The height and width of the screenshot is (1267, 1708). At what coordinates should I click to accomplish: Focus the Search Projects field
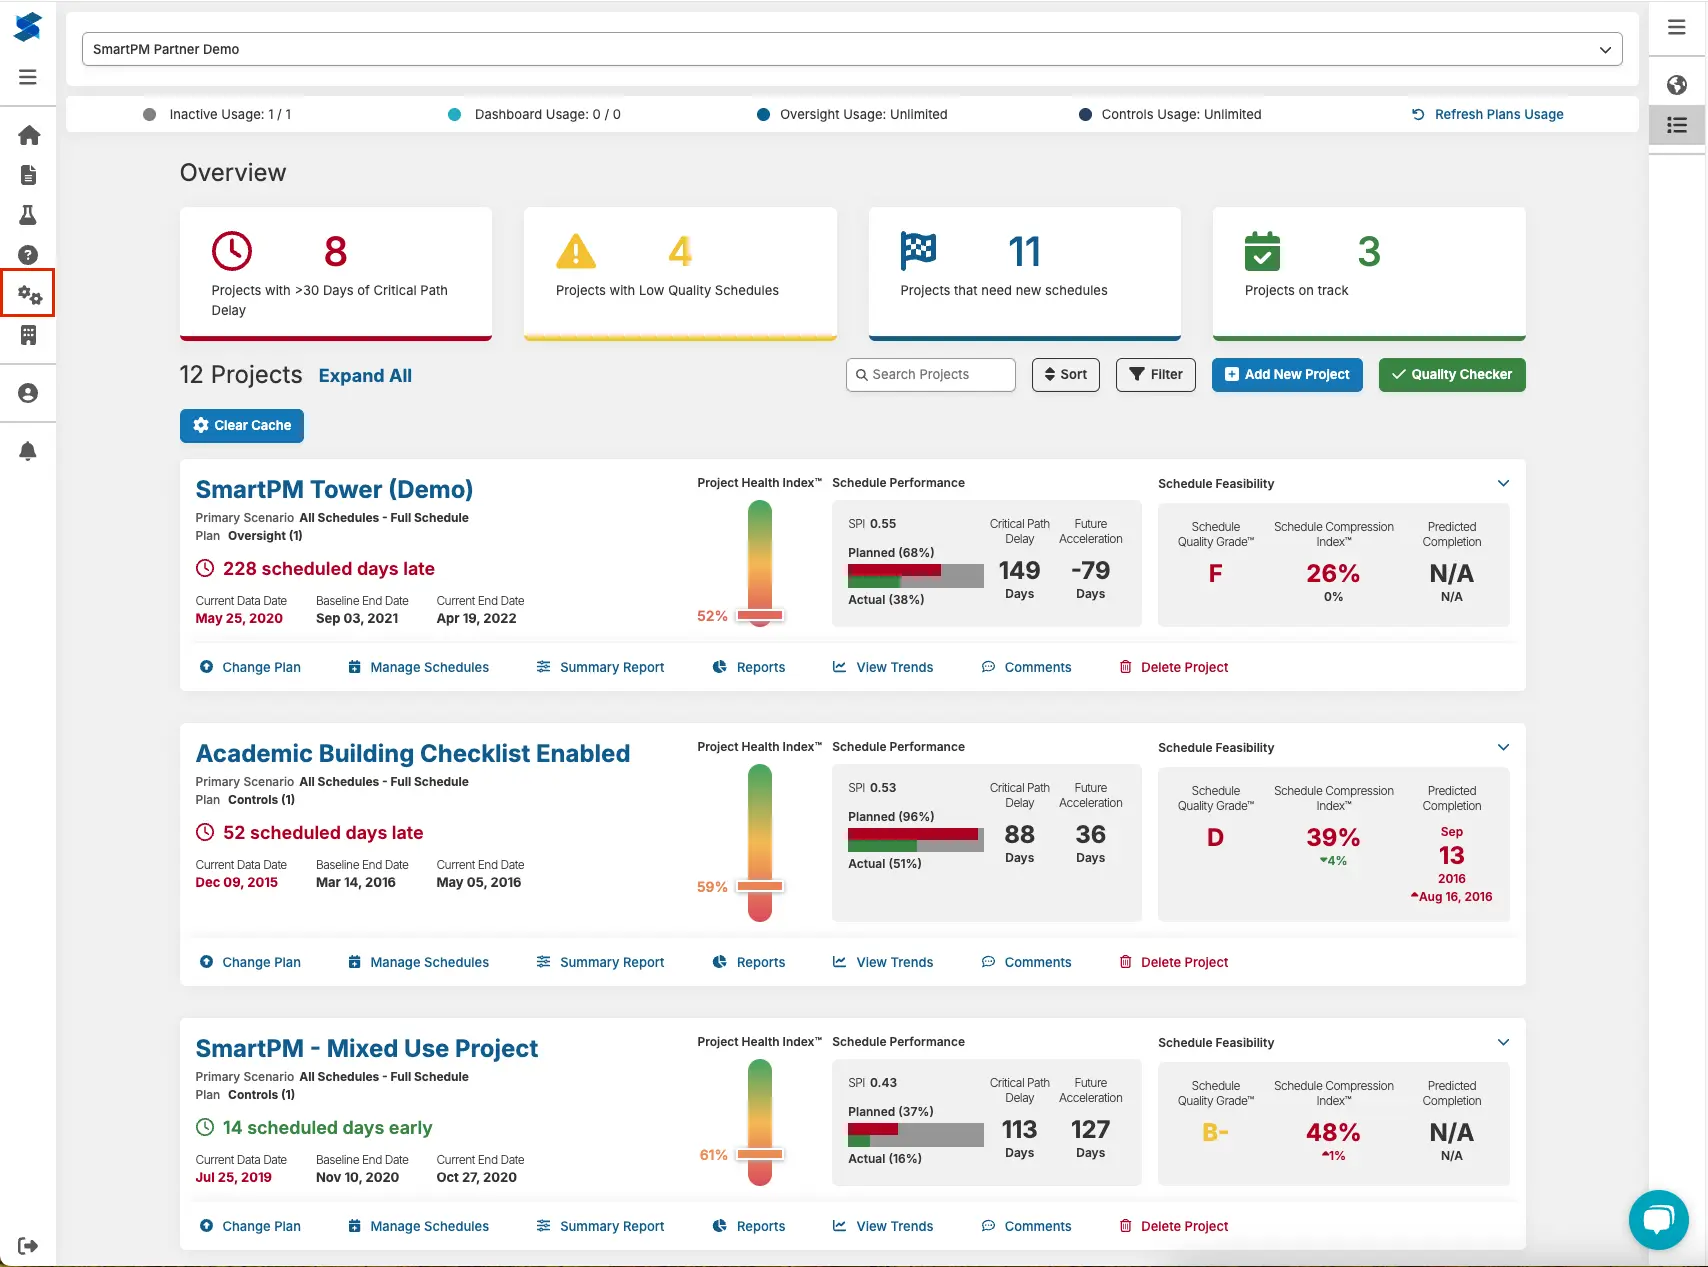(931, 374)
